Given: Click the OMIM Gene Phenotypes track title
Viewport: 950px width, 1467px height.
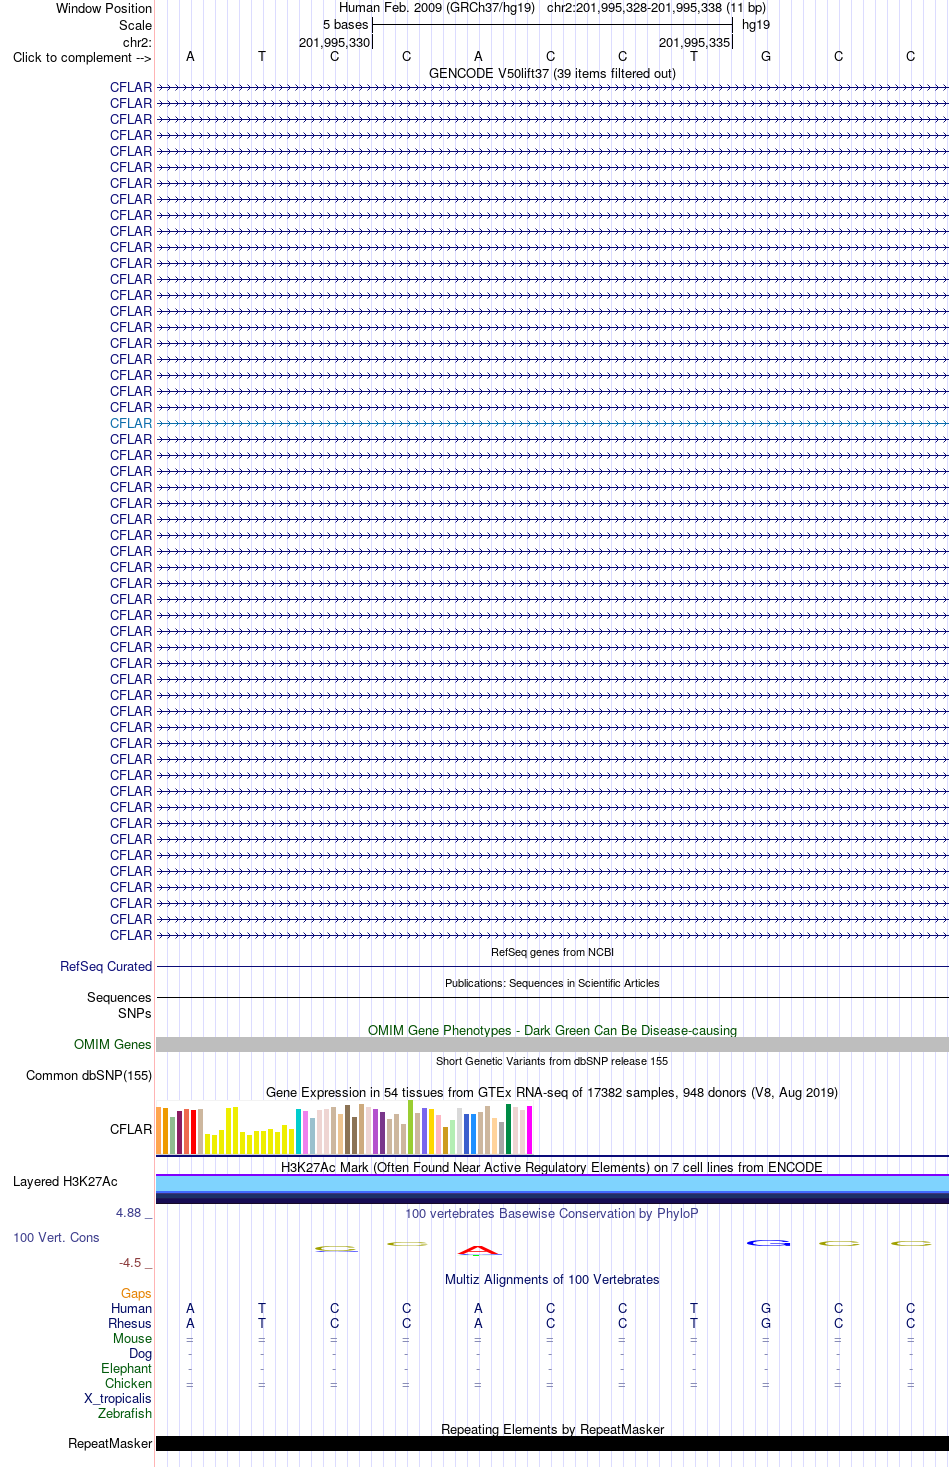Looking at the screenshot, I should click(x=552, y=1030).
